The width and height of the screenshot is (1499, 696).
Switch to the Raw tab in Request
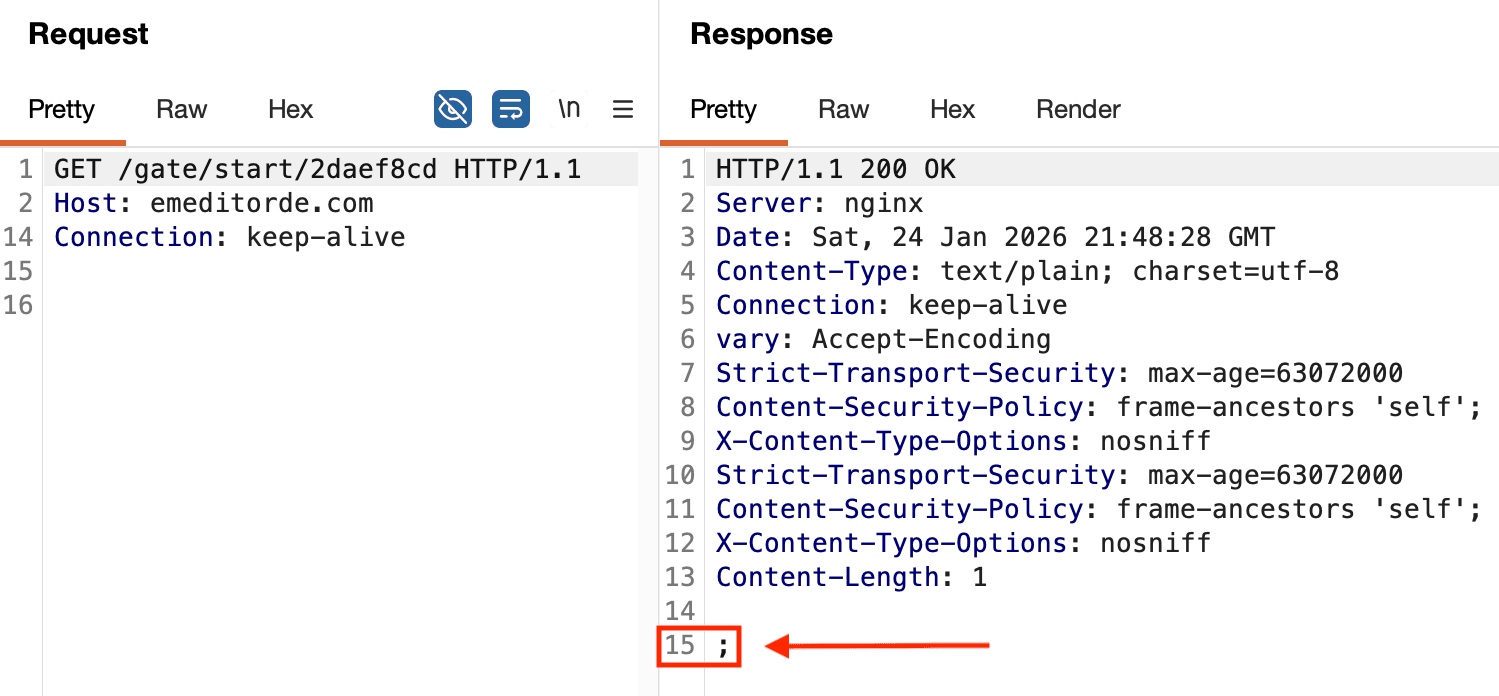point(181,109)
